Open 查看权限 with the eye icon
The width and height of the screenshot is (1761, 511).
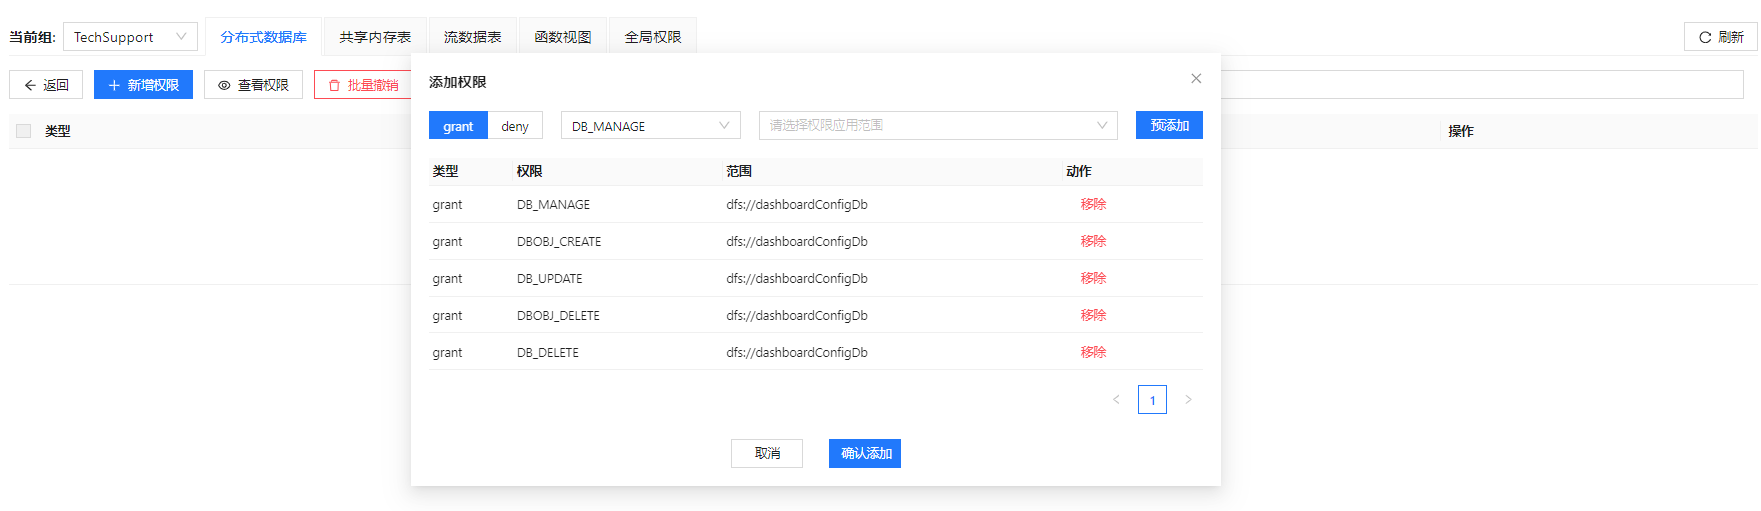(x=253, y=85)
